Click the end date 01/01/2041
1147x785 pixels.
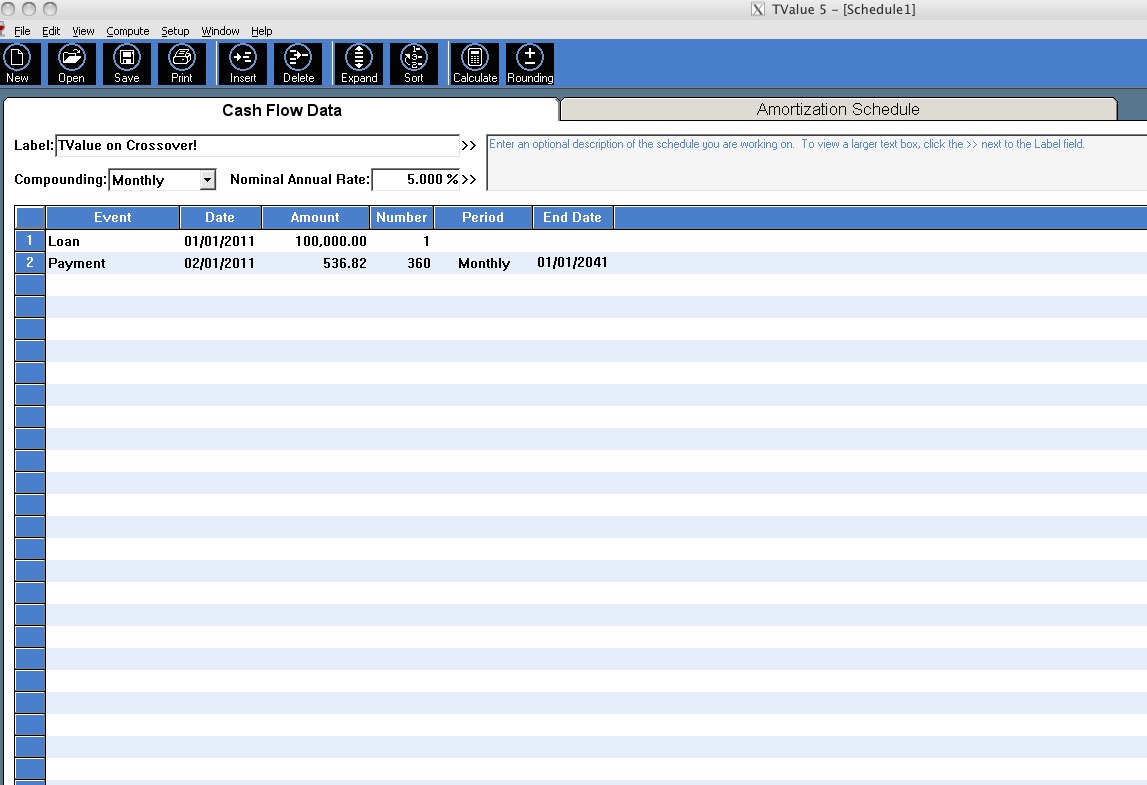[573, 263]
